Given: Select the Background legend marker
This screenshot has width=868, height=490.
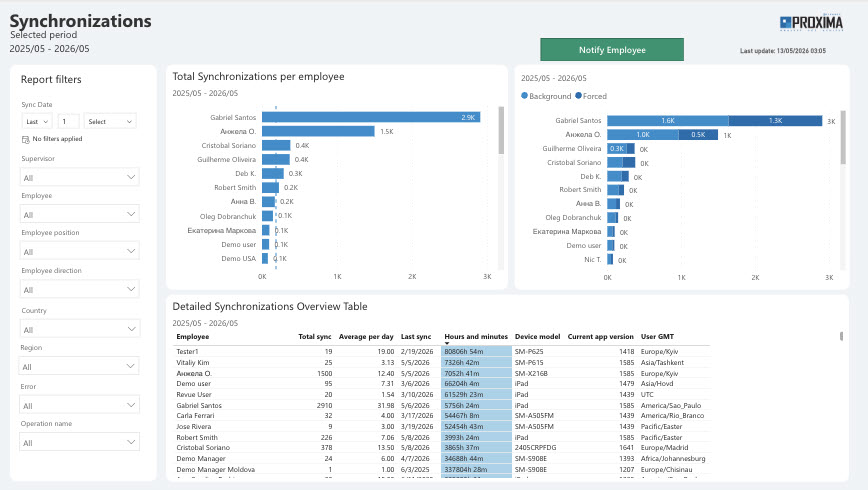Looking at the screenshot, I should pyautogui.click(x=524, y=96).
